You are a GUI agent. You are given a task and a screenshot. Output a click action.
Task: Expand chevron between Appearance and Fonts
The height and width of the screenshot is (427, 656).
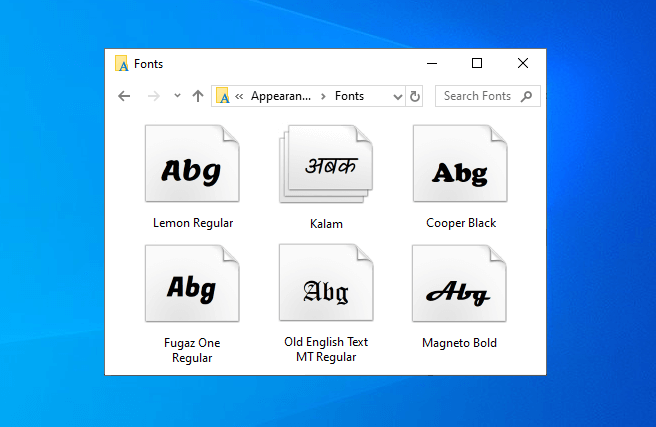coord(323,96)
